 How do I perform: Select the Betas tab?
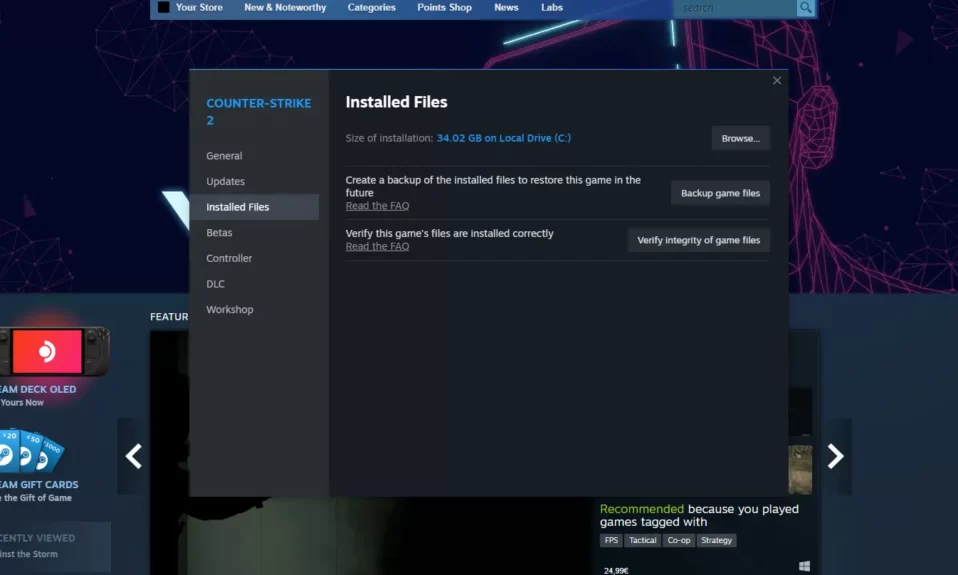(x=254, y=233)
